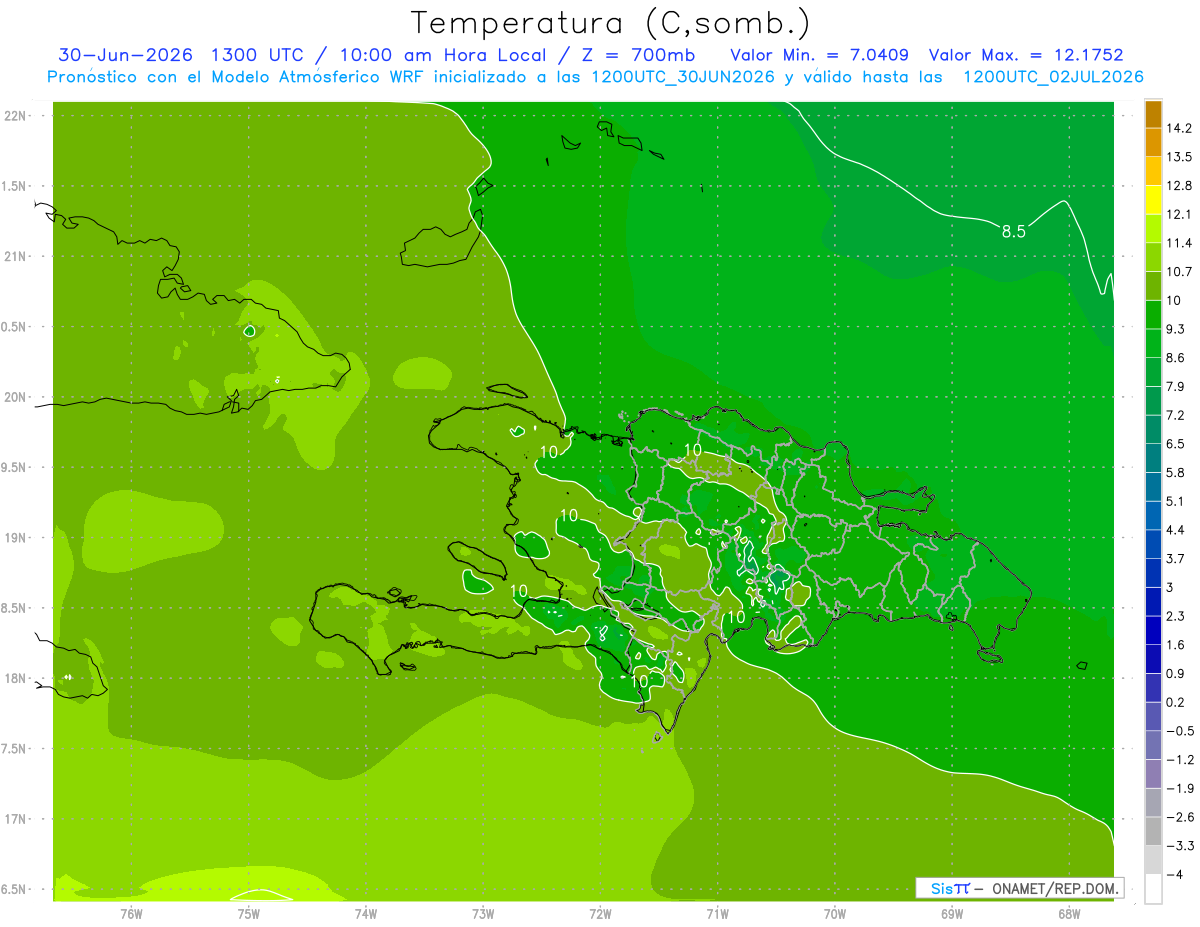Click the '76W' longitude axis label

(x=131, y=913)
